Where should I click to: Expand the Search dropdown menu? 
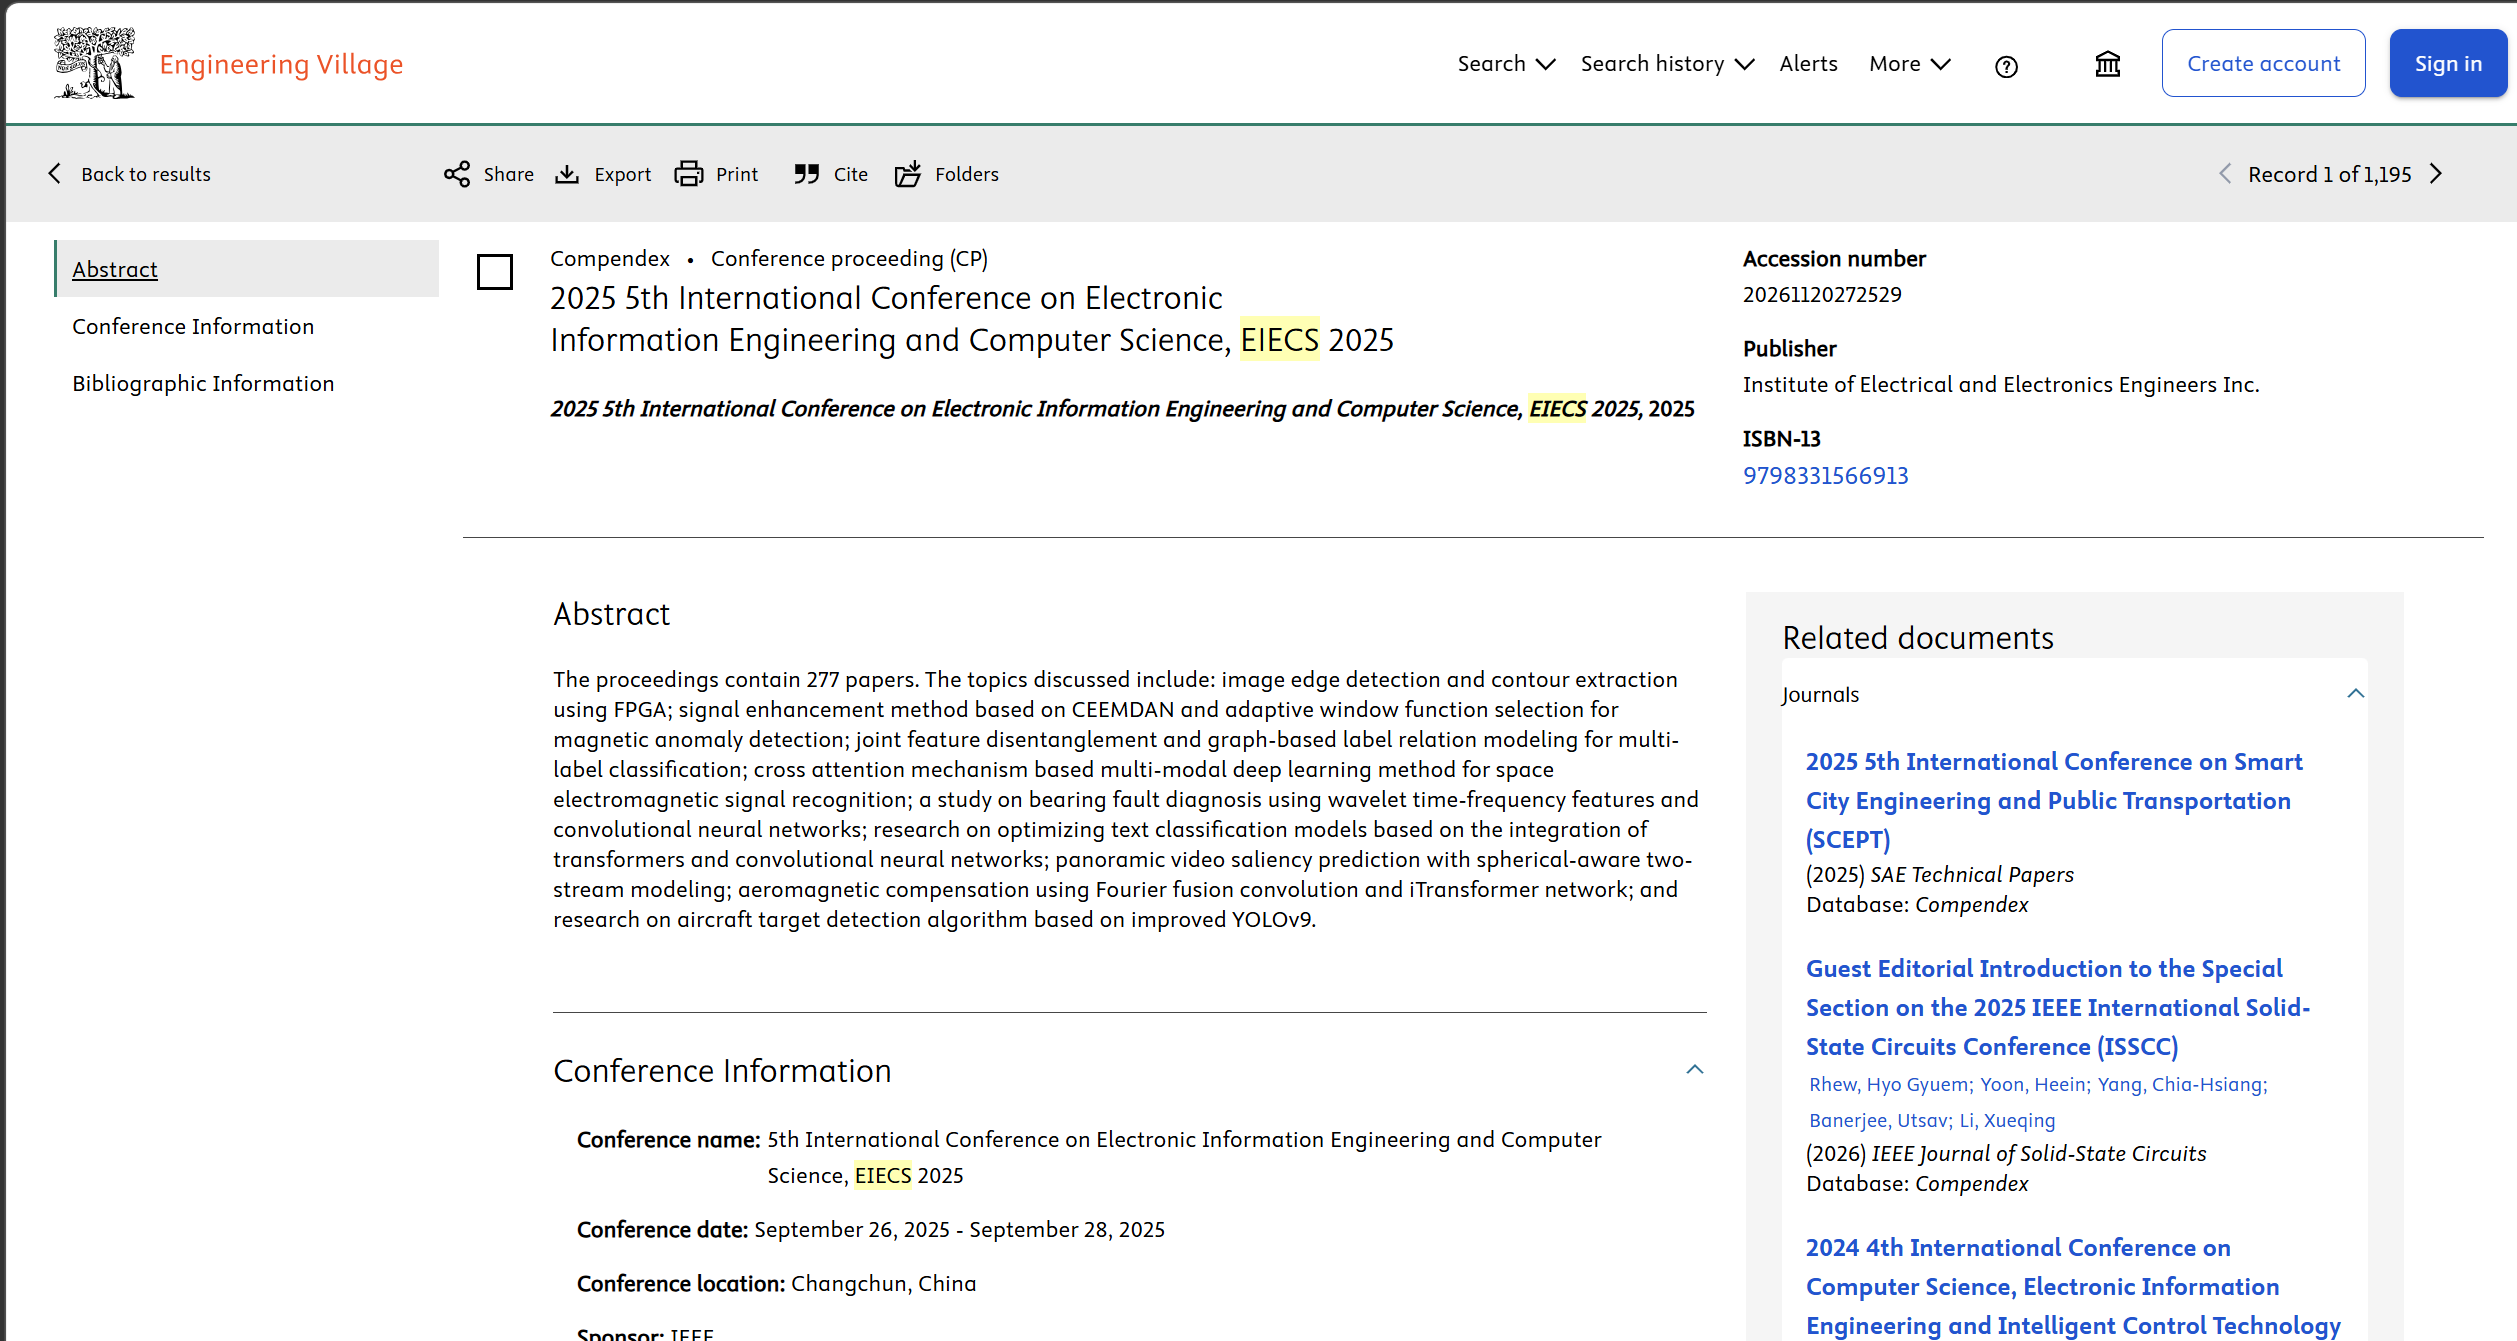(1506, 64)
